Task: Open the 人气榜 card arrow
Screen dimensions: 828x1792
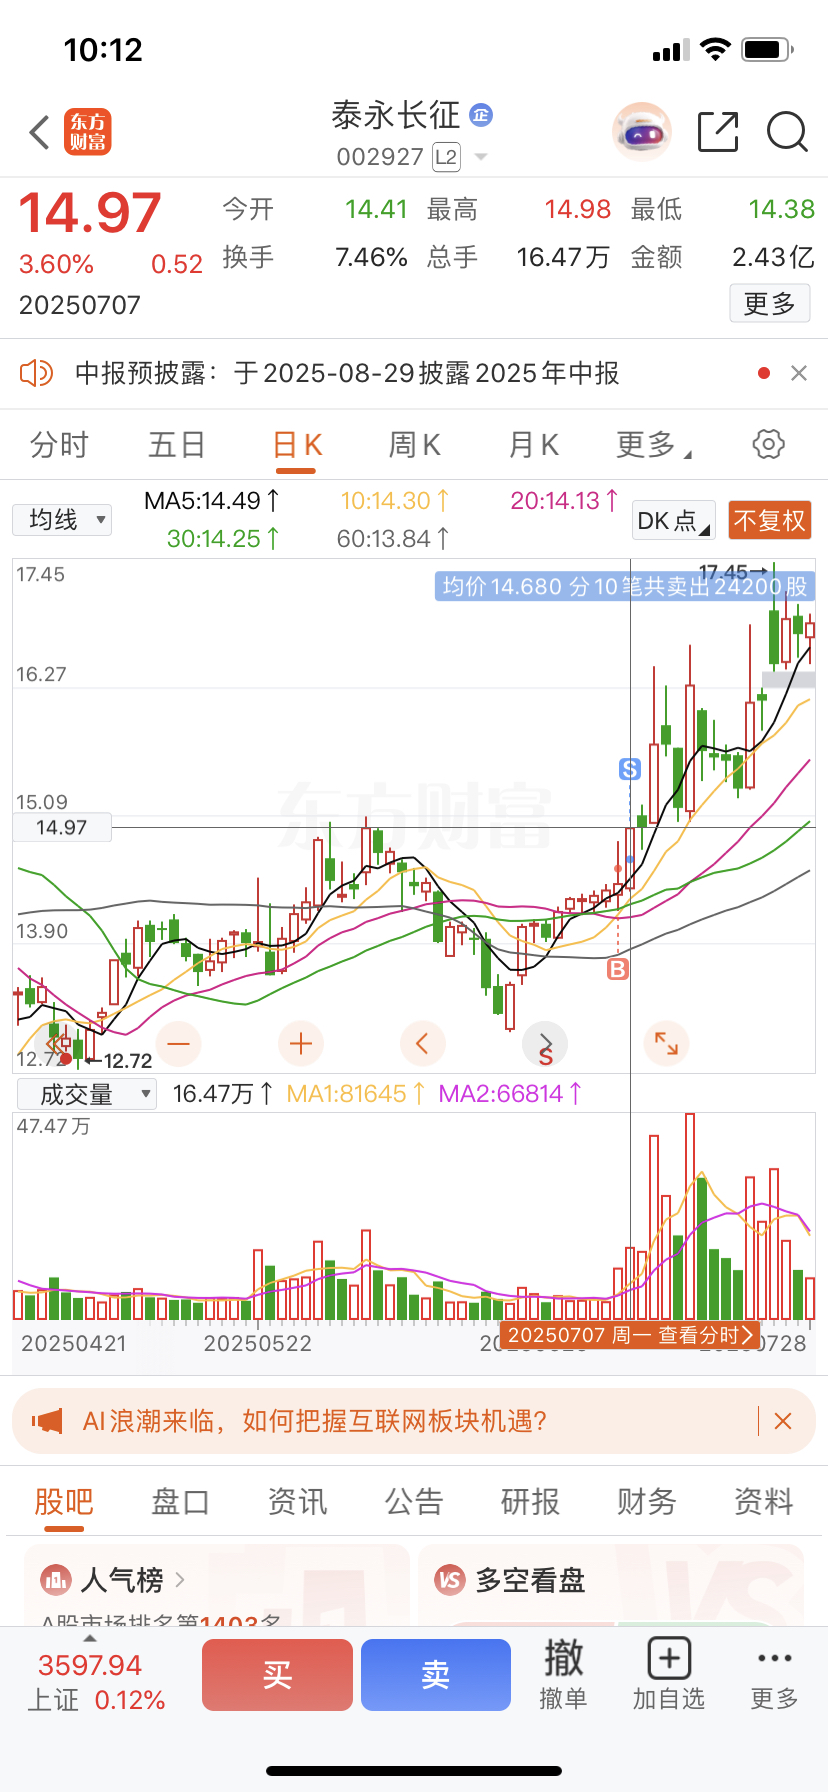Action: [180, 1580]
